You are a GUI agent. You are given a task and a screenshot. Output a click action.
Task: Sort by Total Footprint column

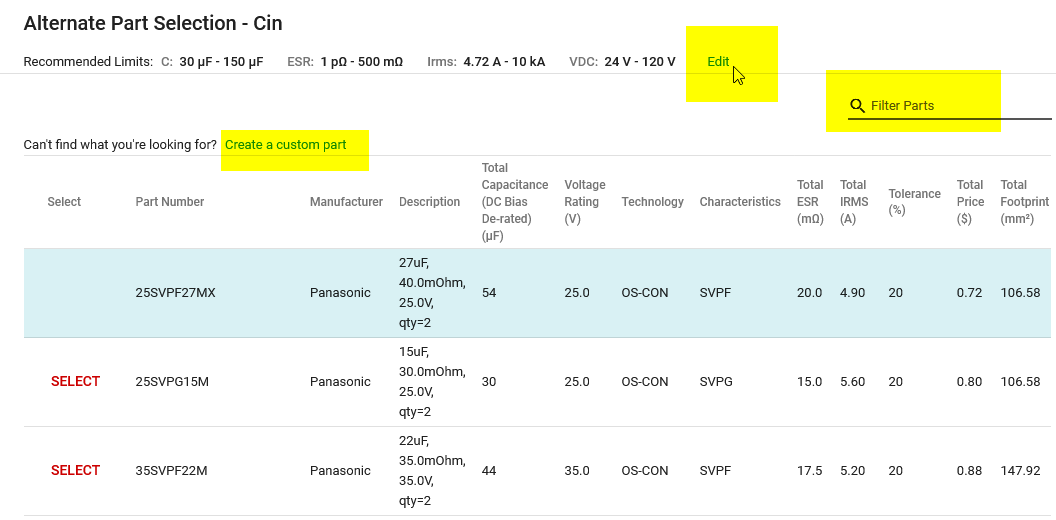click(1024, 202)
